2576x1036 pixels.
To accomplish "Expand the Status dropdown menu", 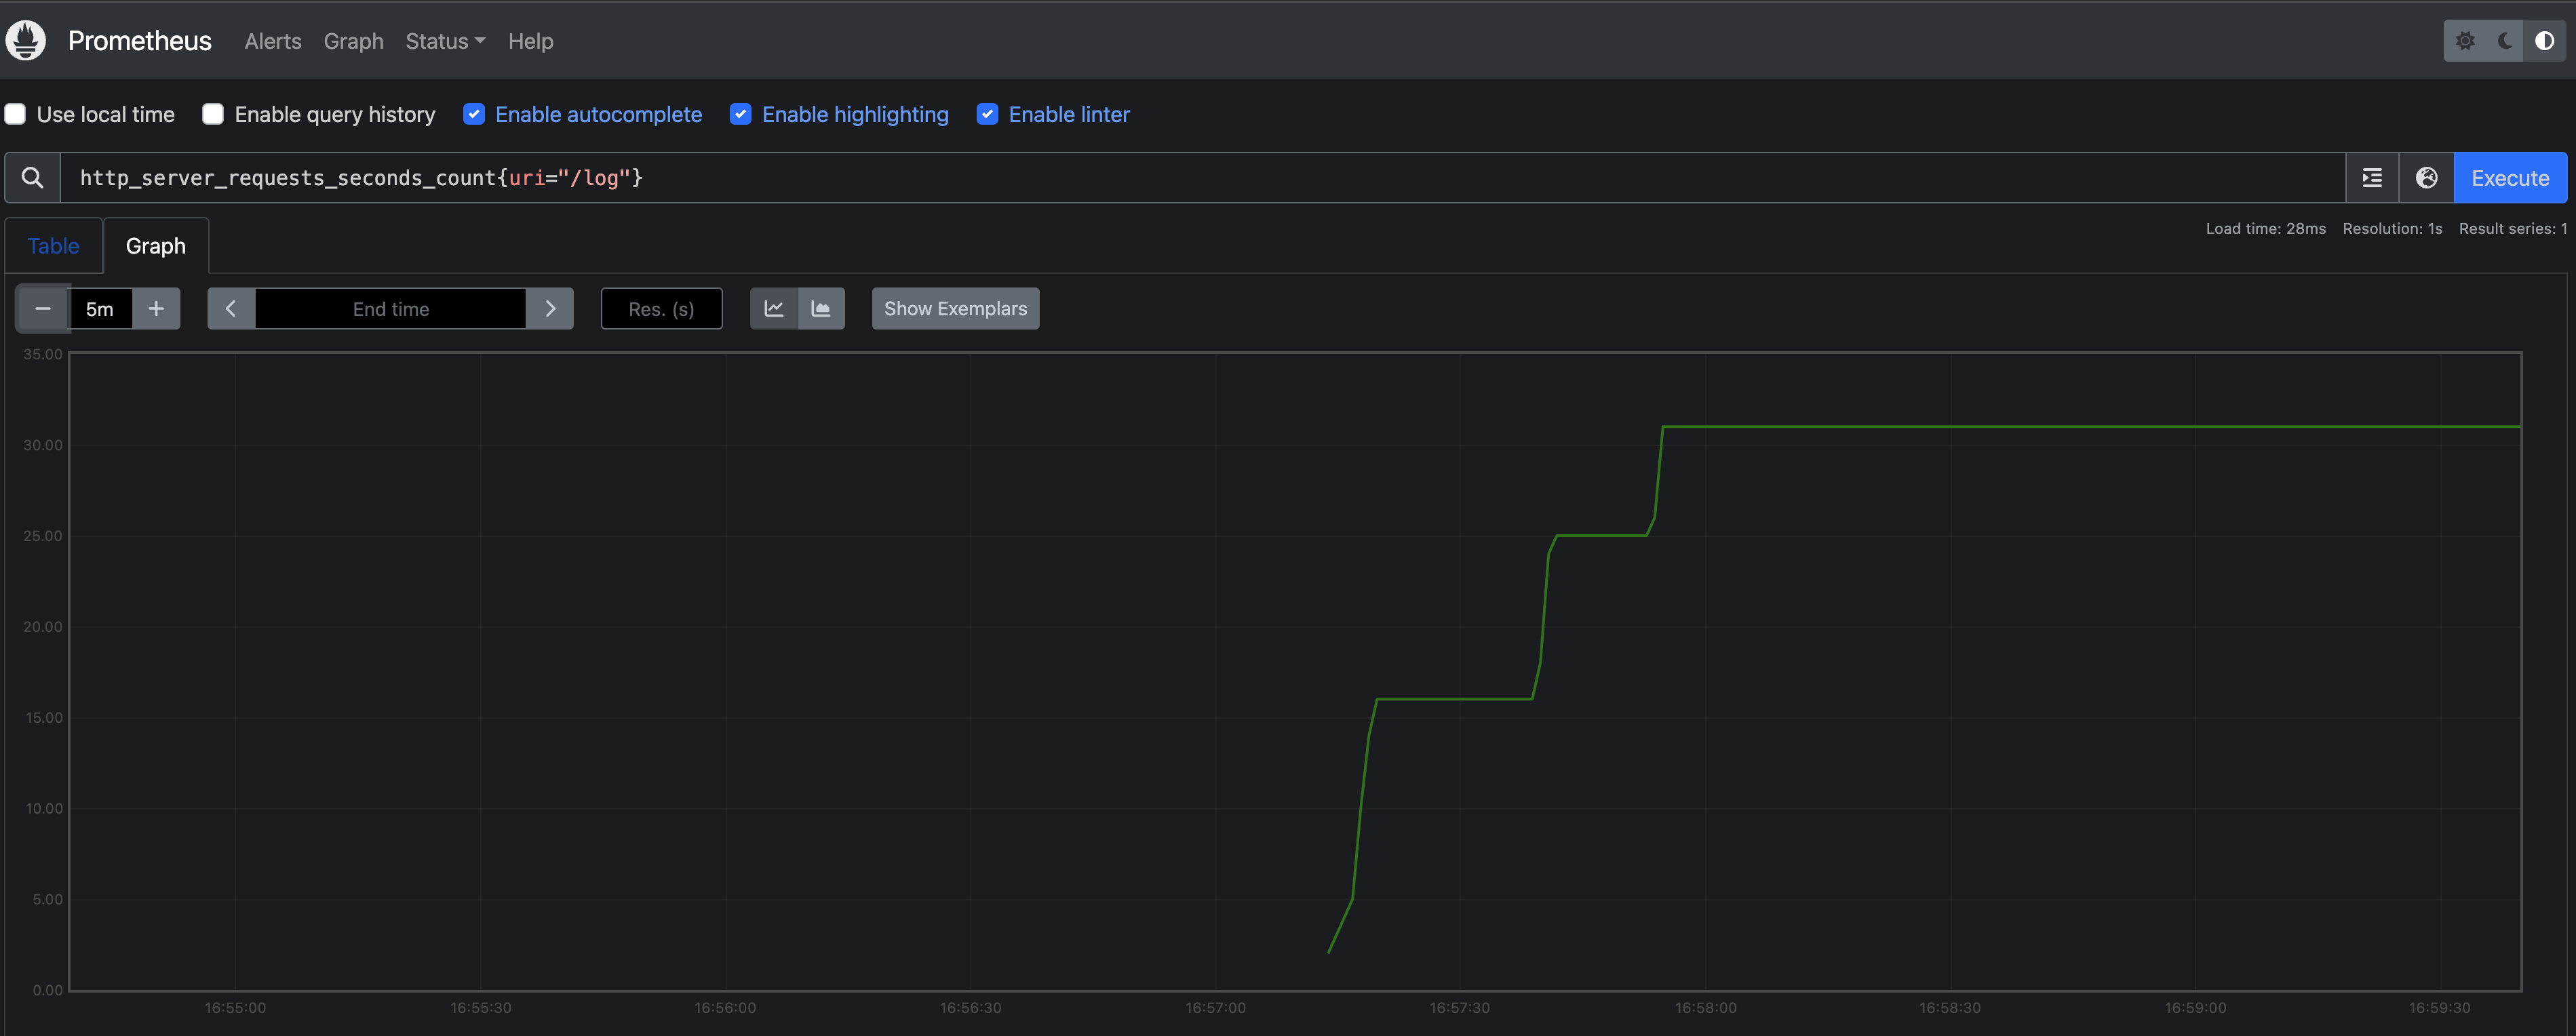I will tap(445, 41).
